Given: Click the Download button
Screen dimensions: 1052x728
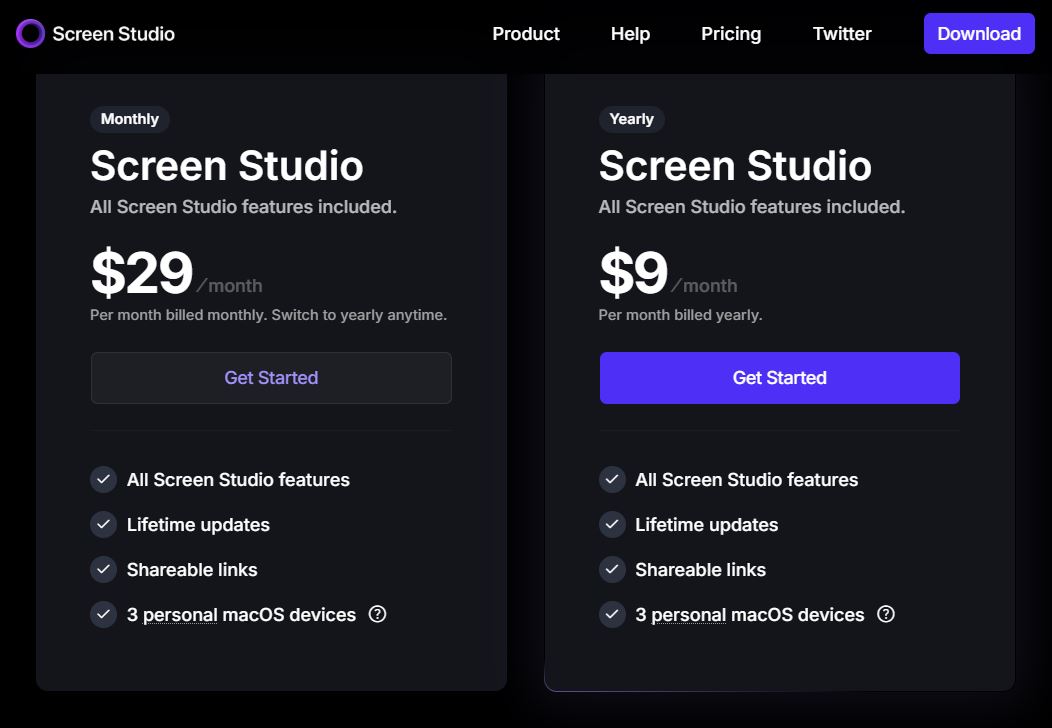Looking at the screenshot, I should click(979, 33).
